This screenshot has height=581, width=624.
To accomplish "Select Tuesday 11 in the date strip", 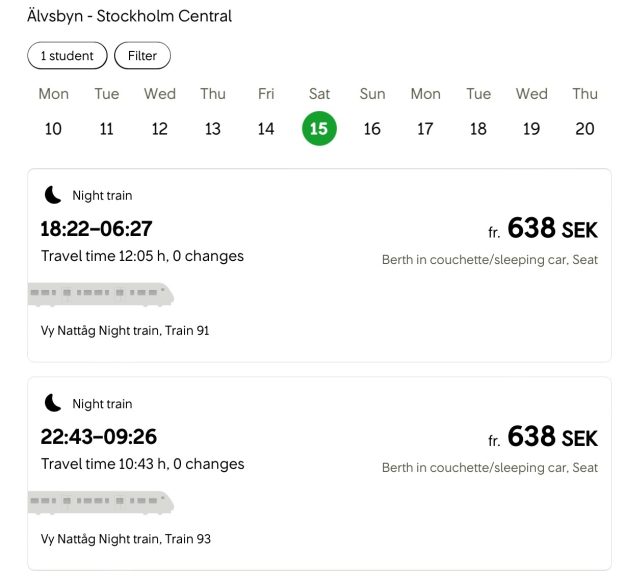I will pyautogui.click(x=107, y=113).
